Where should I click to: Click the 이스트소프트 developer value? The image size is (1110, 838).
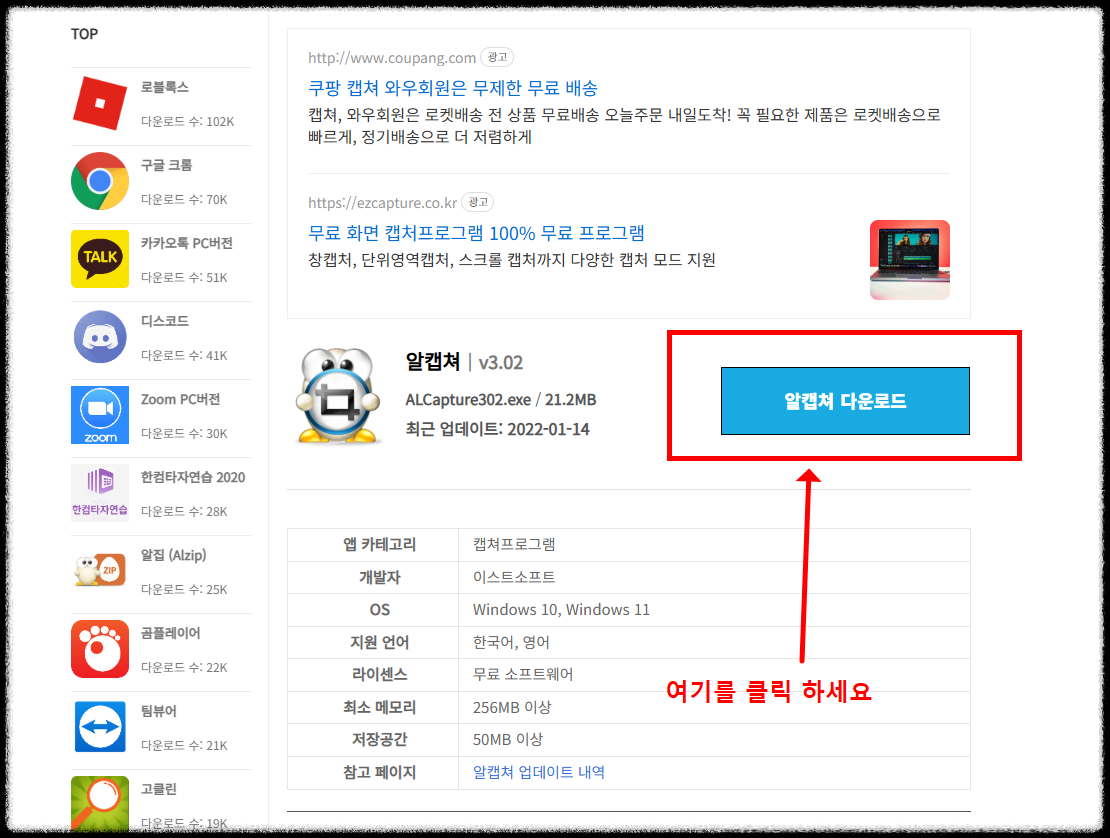coord(514,577)
